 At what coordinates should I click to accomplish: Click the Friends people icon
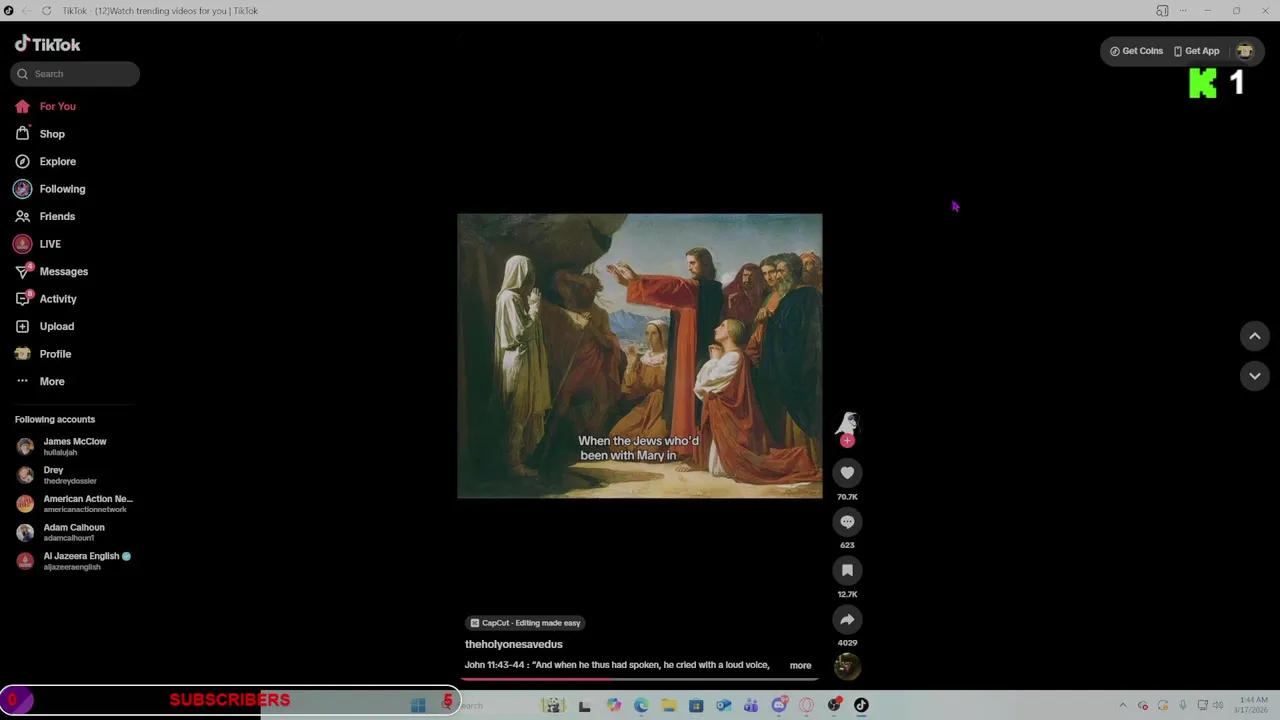click(22, 216)
